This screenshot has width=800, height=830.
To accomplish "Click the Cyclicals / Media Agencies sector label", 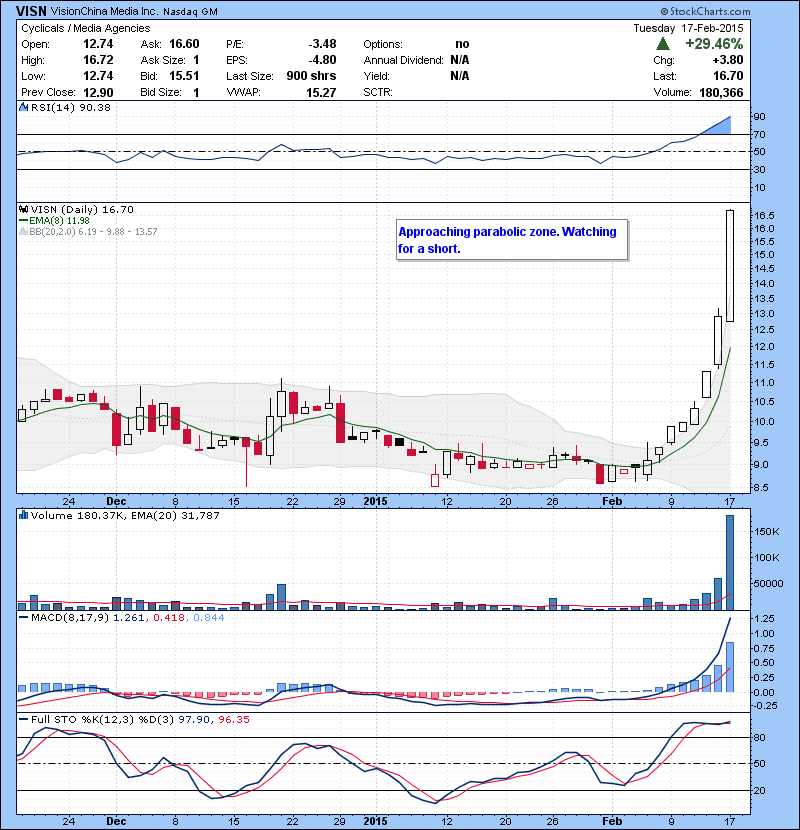I will tap(85, 28).
